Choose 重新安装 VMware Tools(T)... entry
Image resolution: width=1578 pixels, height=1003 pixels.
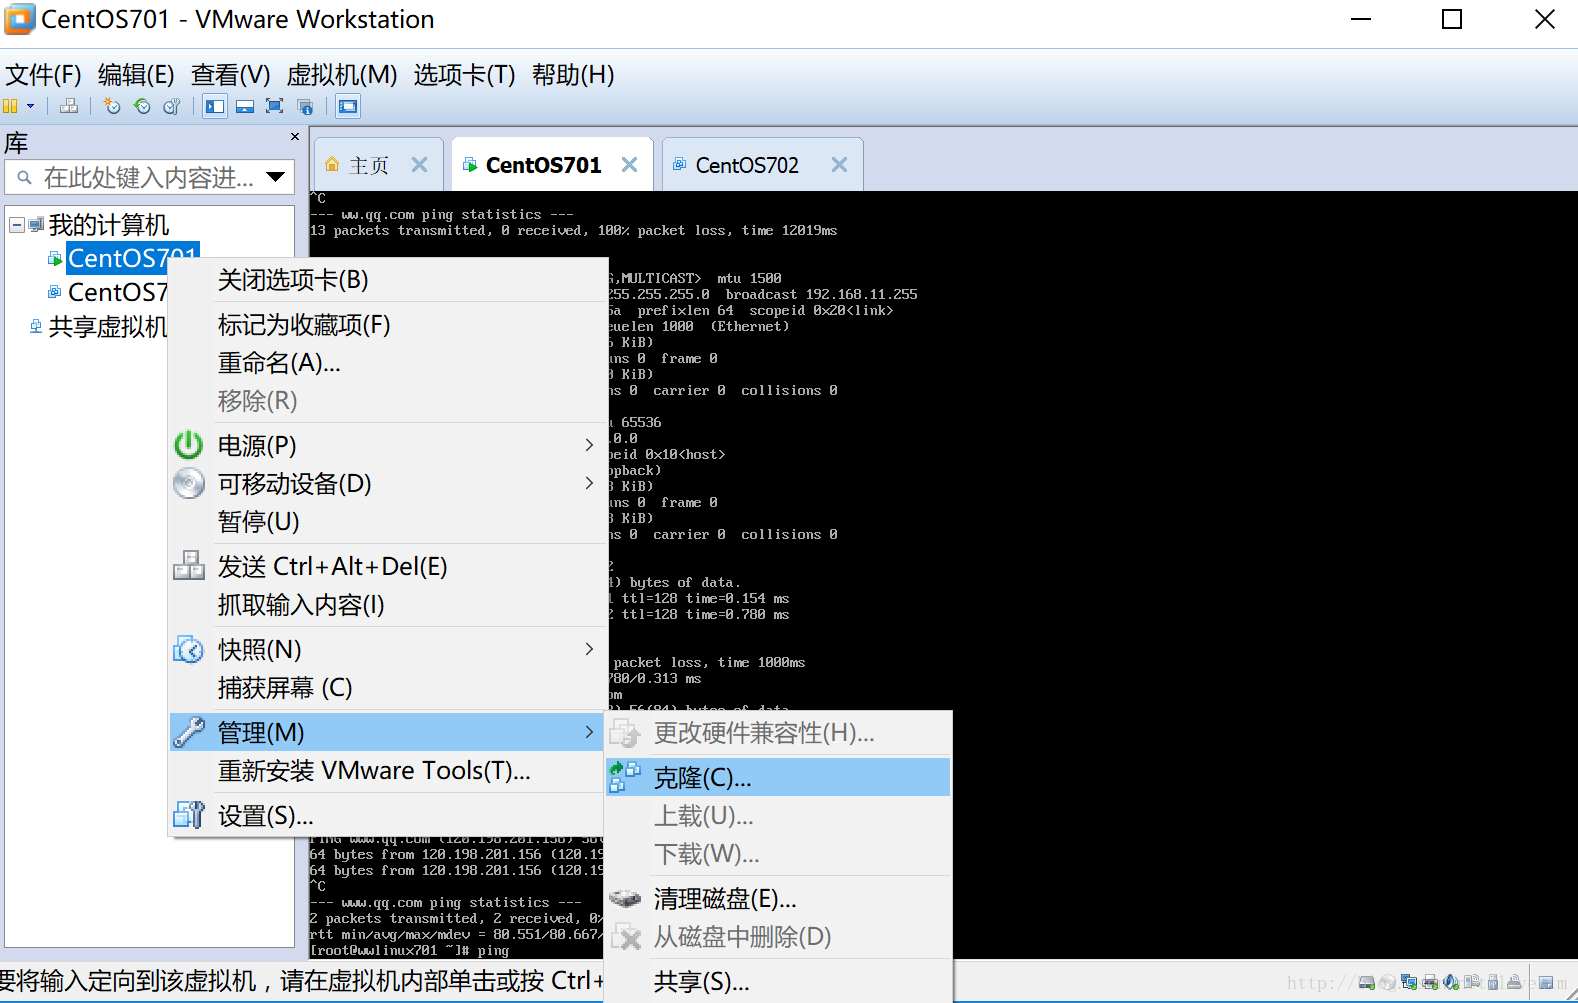[388, 771]
